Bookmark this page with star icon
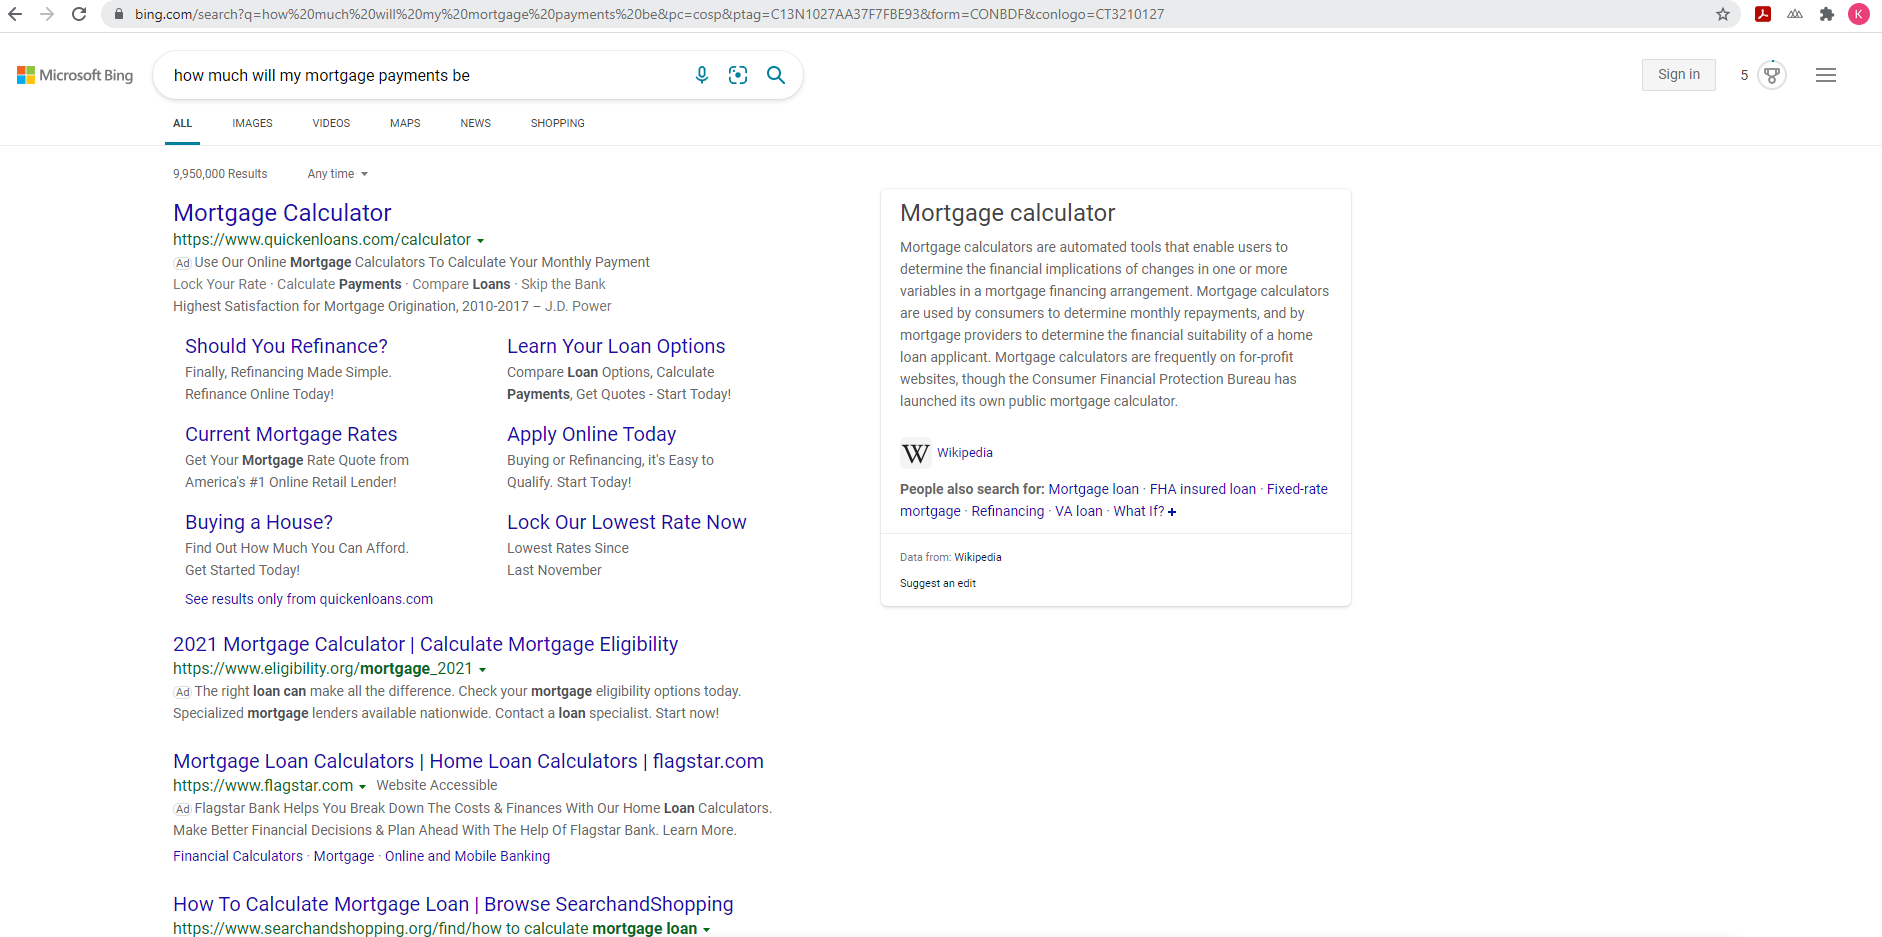 1723,14
